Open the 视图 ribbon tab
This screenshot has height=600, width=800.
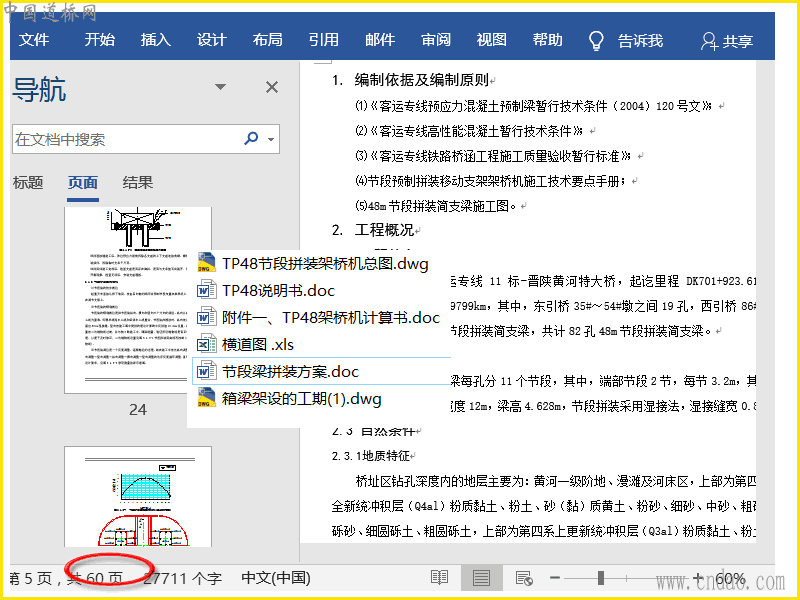tap(491, 40)
